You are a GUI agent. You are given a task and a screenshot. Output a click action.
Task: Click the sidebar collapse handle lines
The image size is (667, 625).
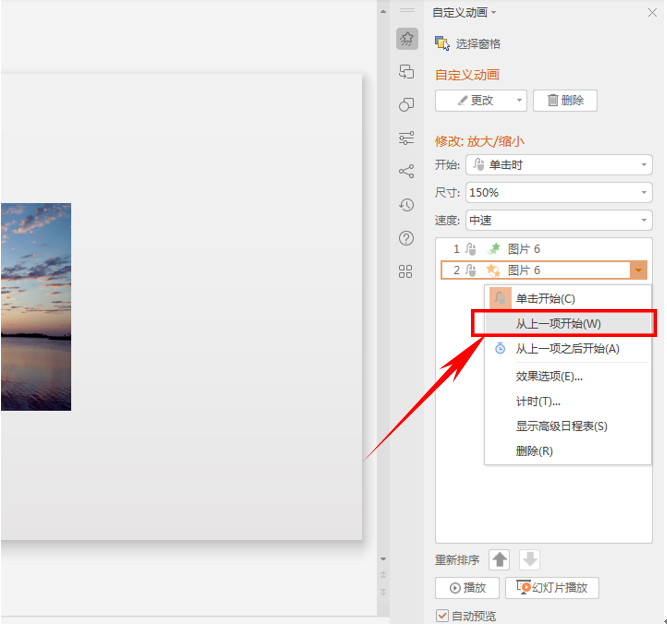[407, 10]
